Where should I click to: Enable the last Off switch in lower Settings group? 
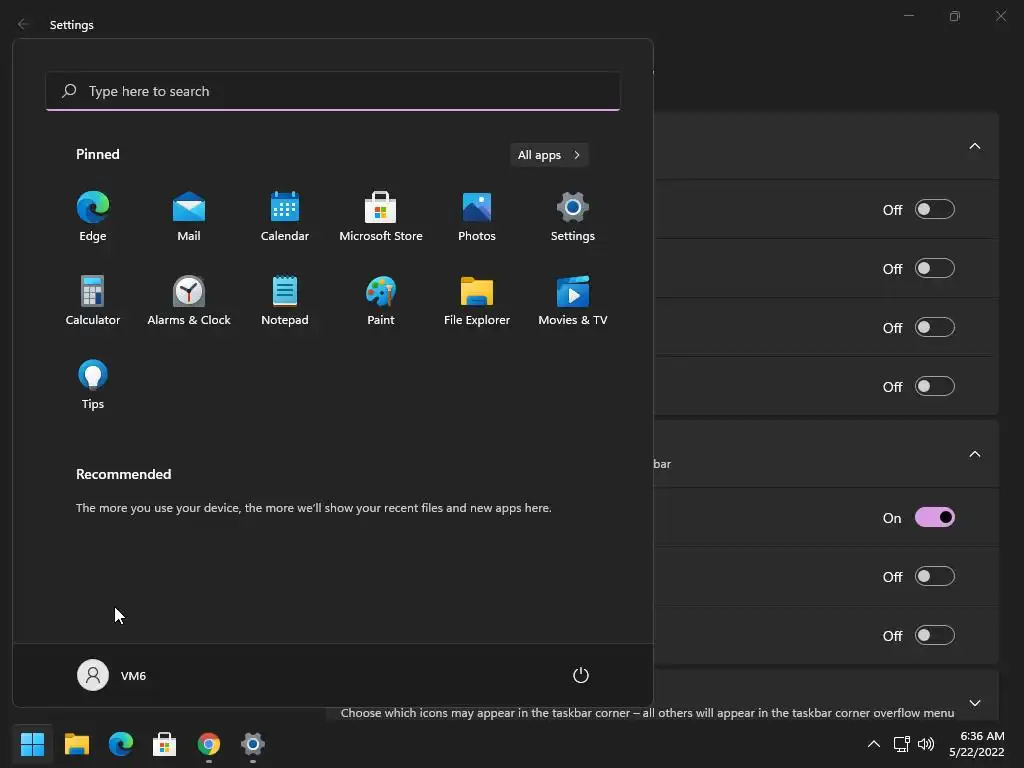pos(935,635)
